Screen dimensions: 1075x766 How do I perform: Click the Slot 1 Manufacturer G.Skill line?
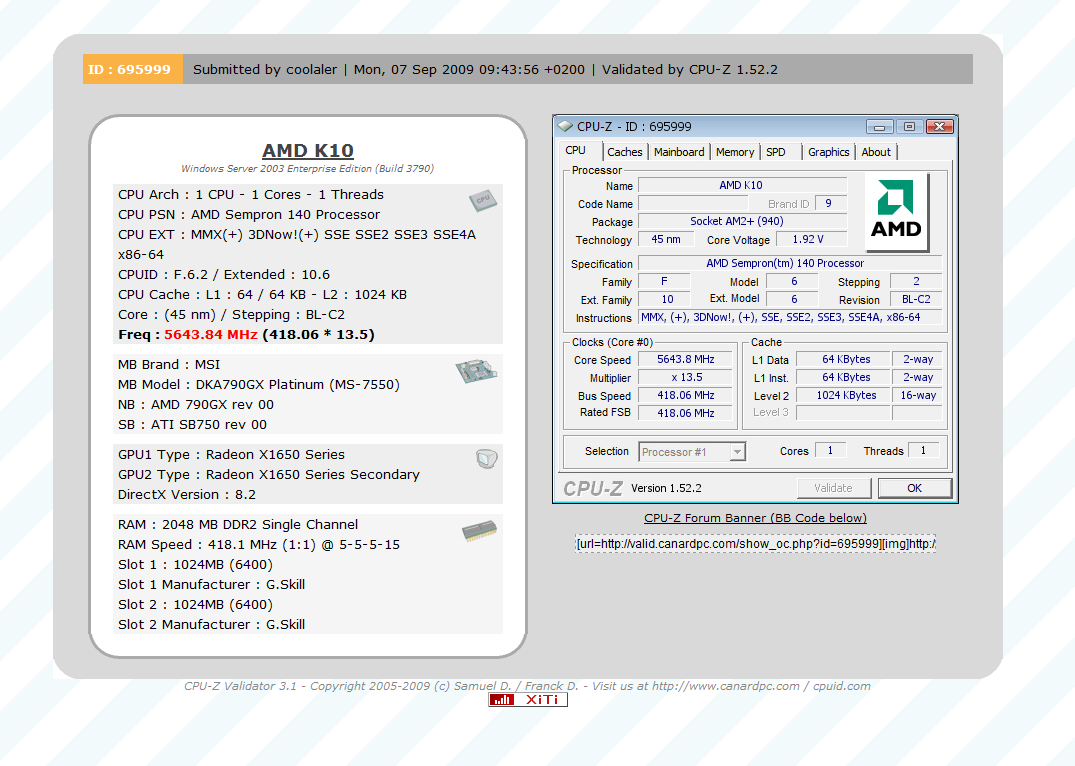(211, 584)
